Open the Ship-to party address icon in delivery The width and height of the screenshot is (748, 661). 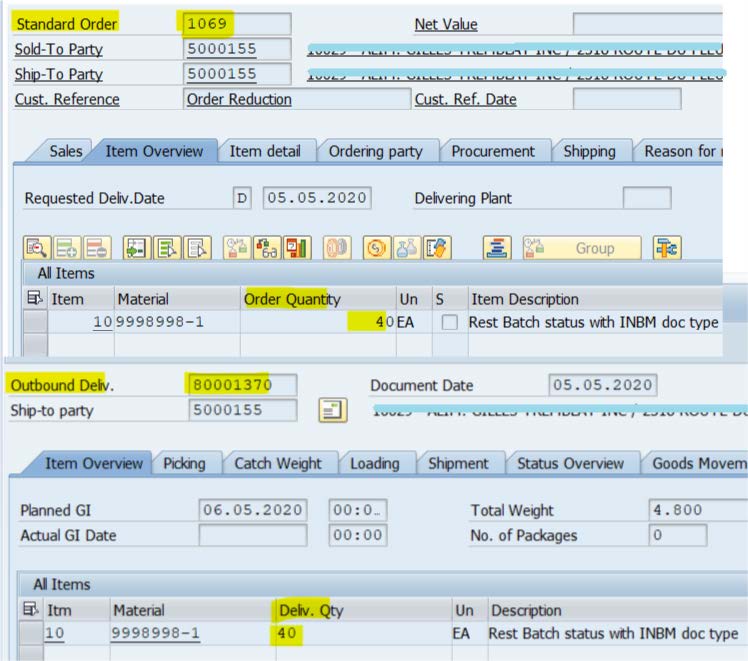(x=332, y=410)
